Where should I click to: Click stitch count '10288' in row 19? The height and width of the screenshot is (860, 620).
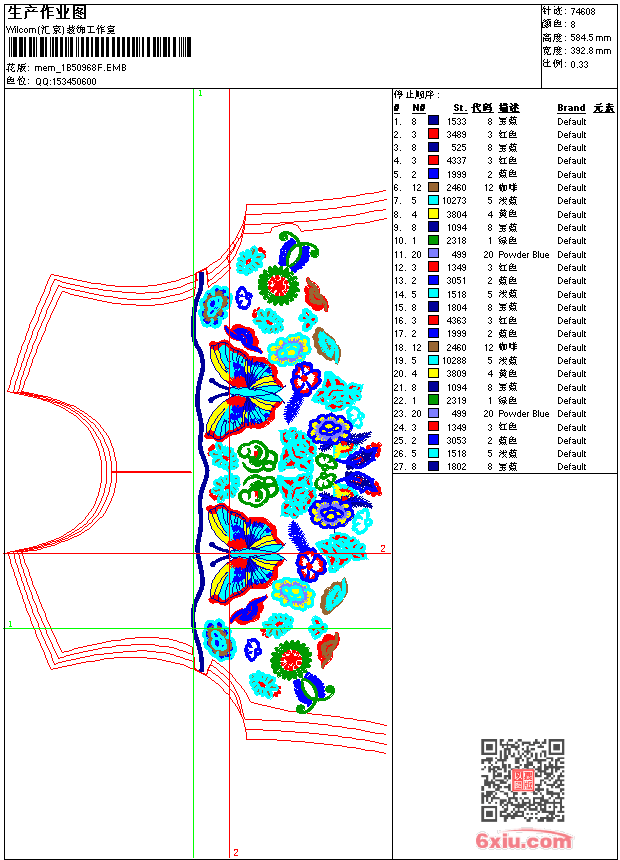(454, 361)
